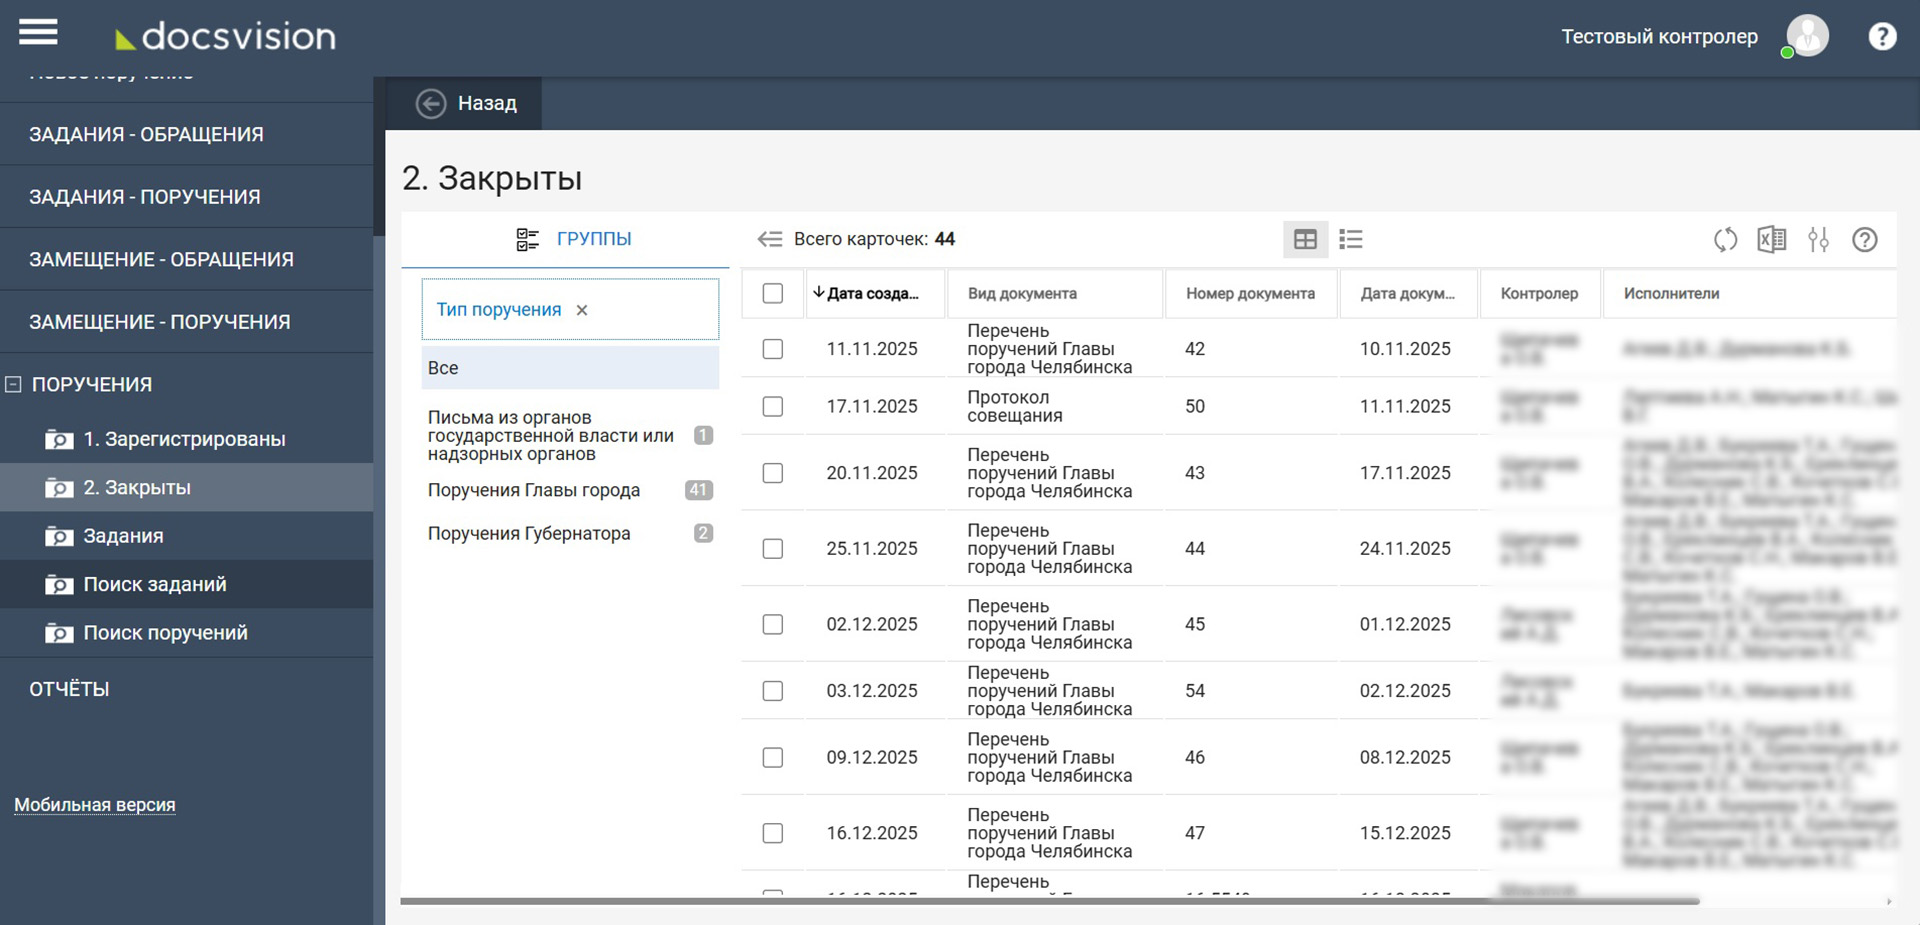
Task: Collapse the ПОРУЧЕНИЯ tree section
Action: 13,384
